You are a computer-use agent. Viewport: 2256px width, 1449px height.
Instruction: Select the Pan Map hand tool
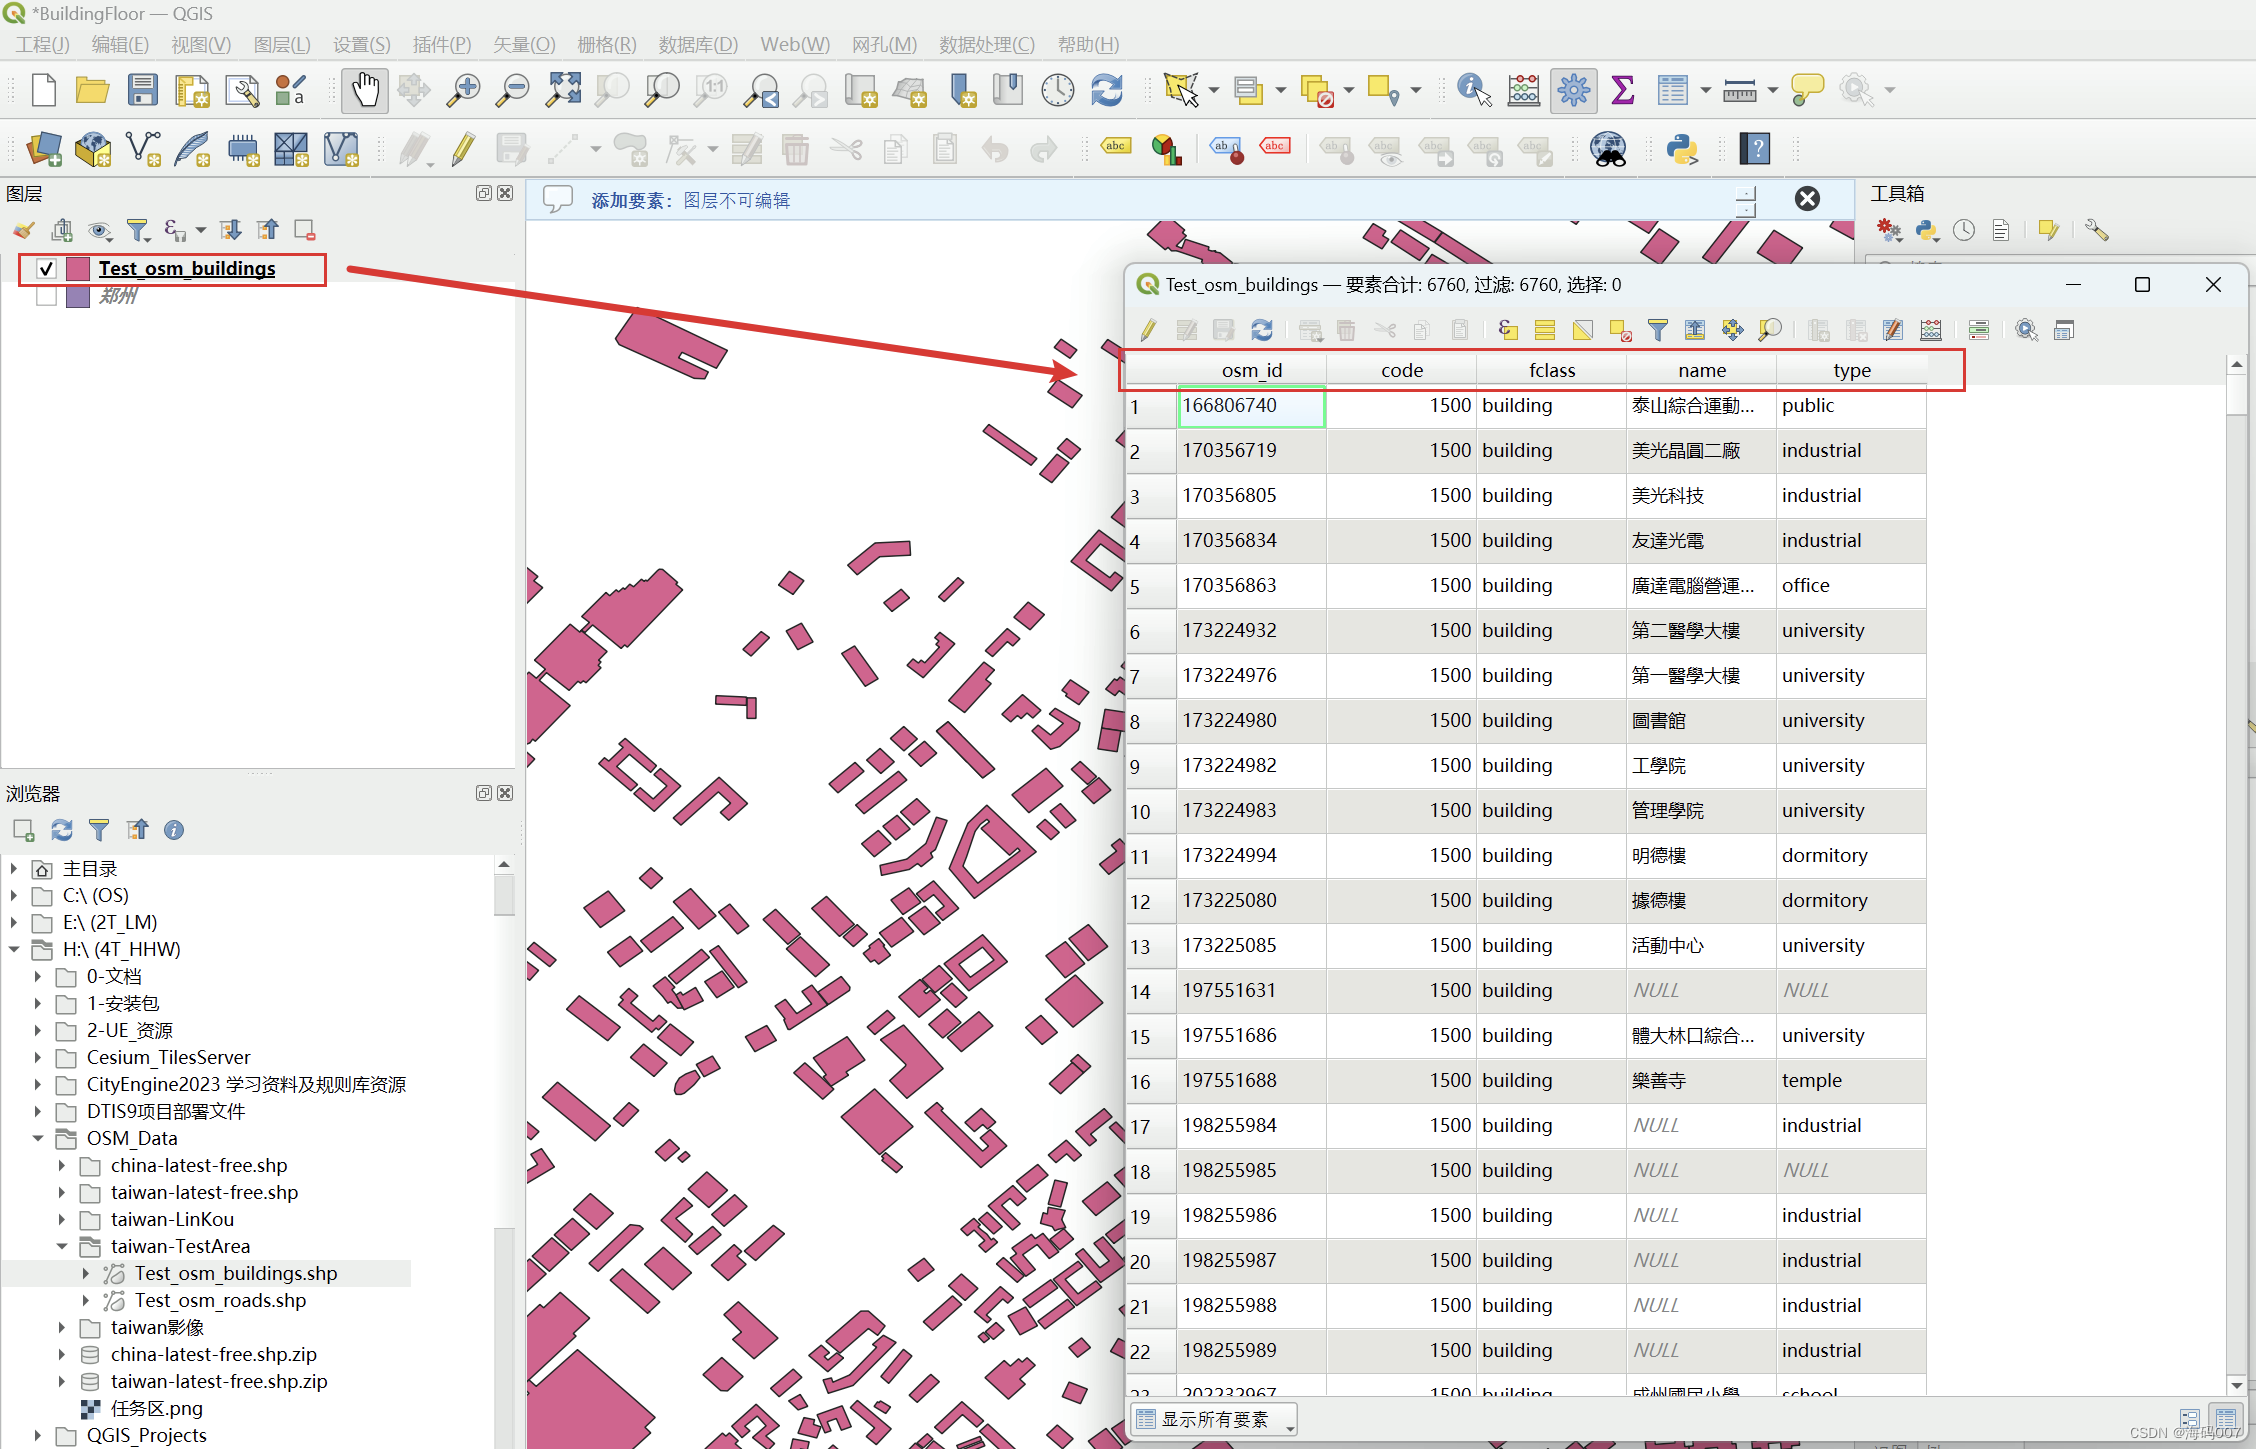pos(365,91)
